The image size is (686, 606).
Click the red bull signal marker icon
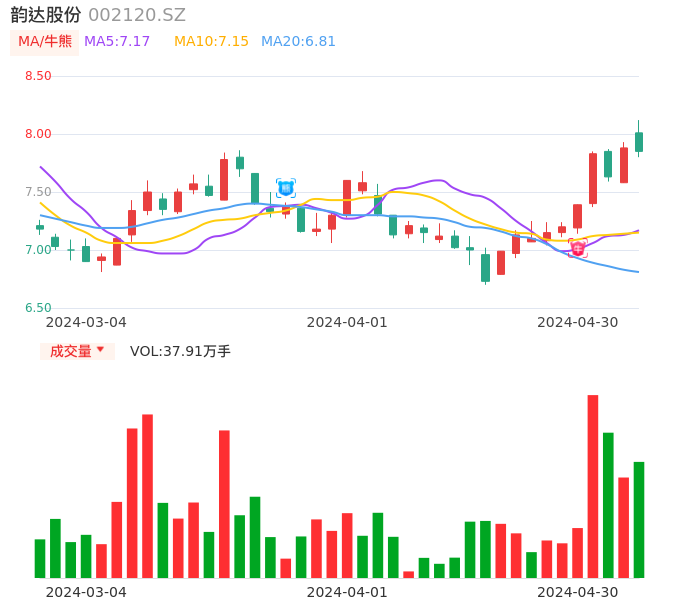point(578,247)
